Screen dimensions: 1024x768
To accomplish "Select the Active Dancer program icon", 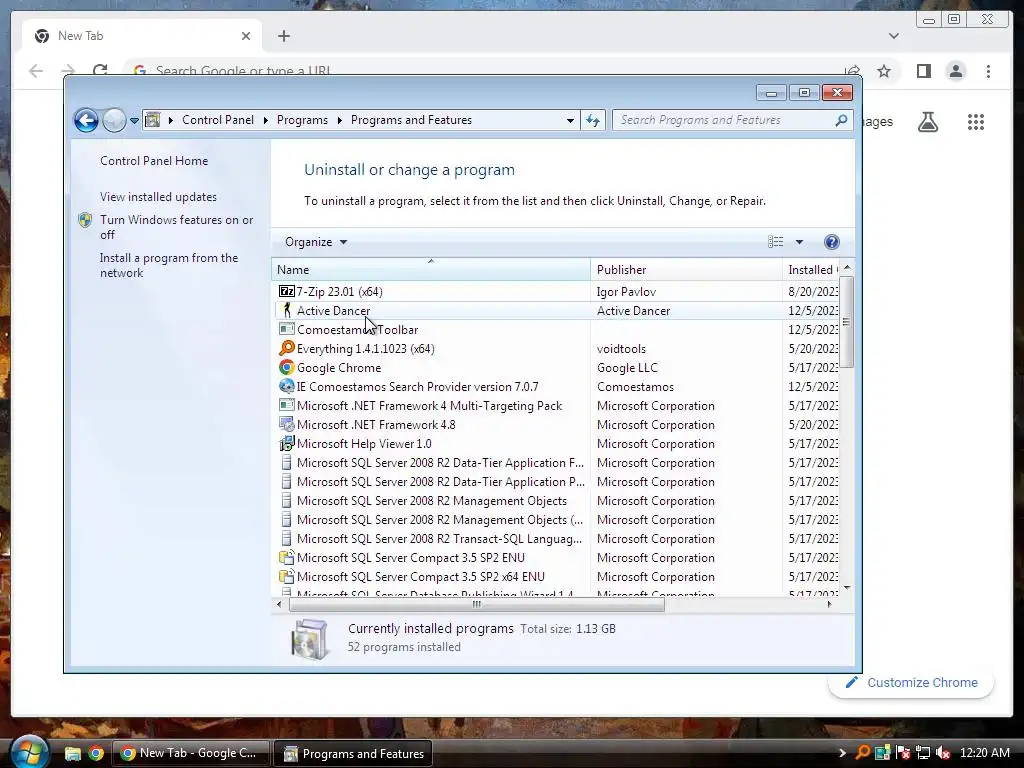I will pos(286,310).
